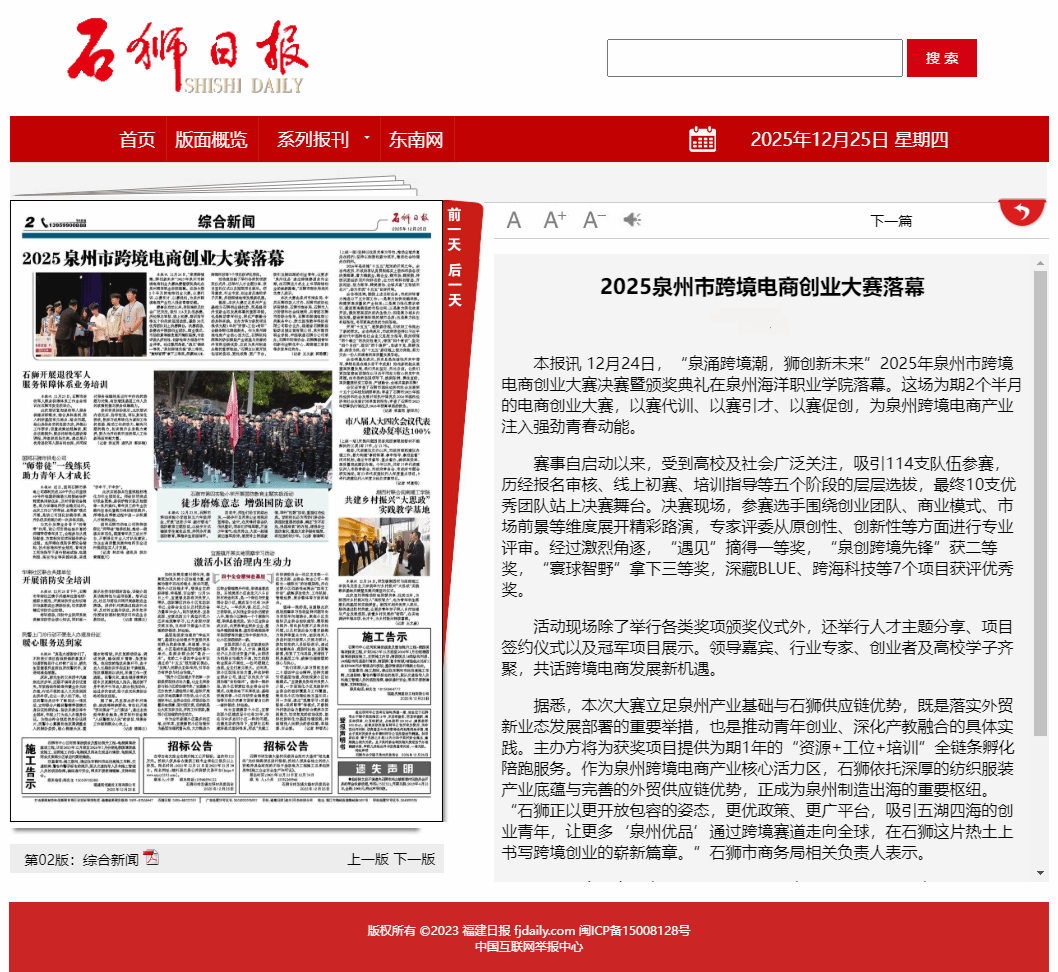Click the speaker read-aloud icon
This screenshot has height=972, width=1058.
pos(632,220)
